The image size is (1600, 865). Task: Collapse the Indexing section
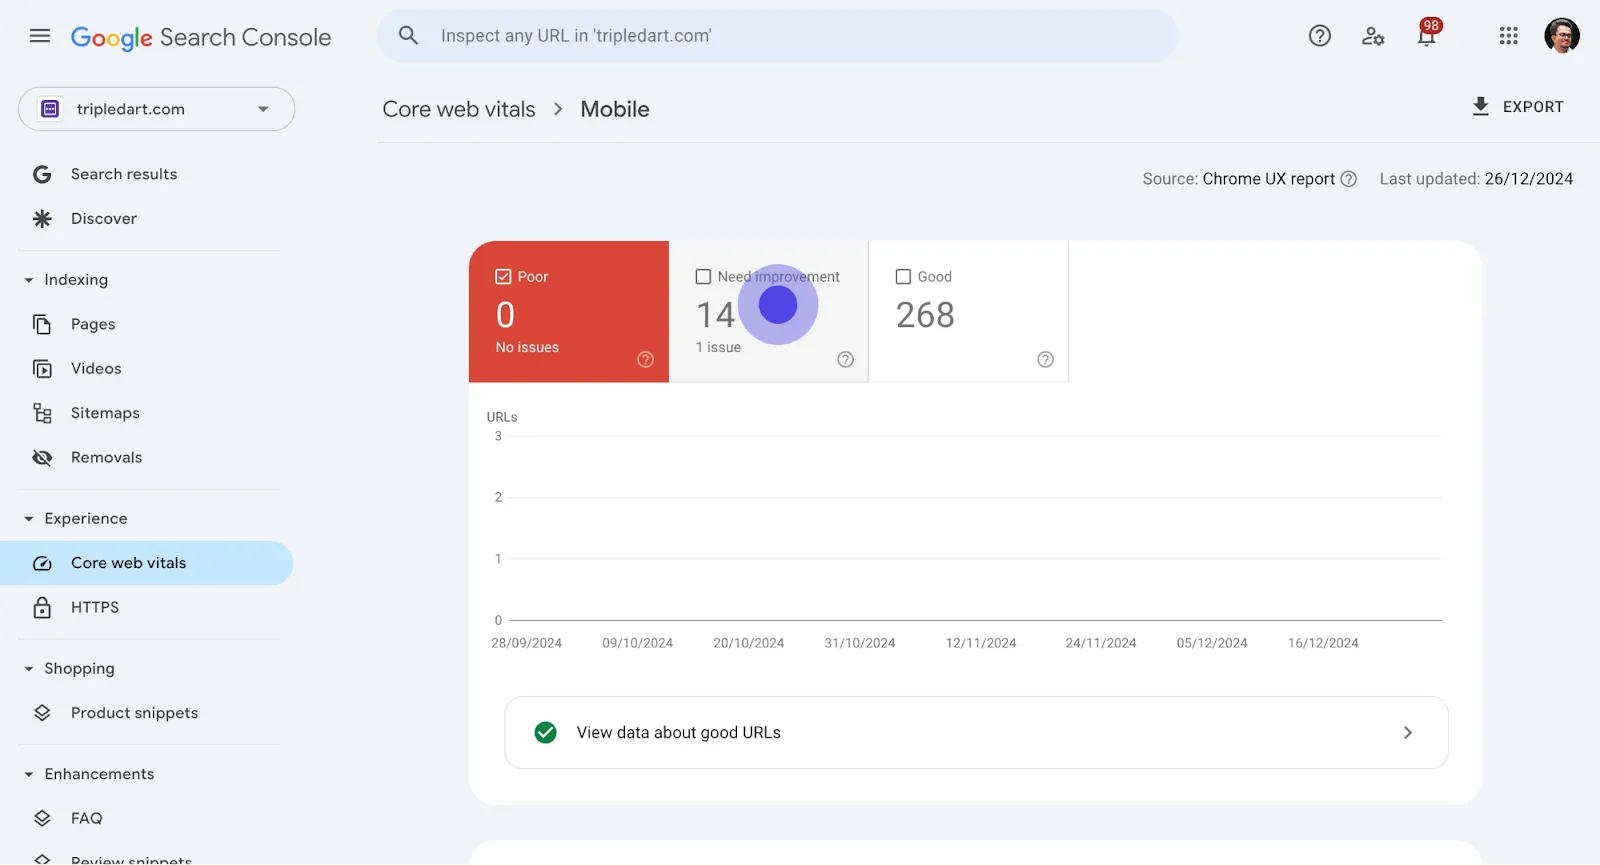[29, 280]
